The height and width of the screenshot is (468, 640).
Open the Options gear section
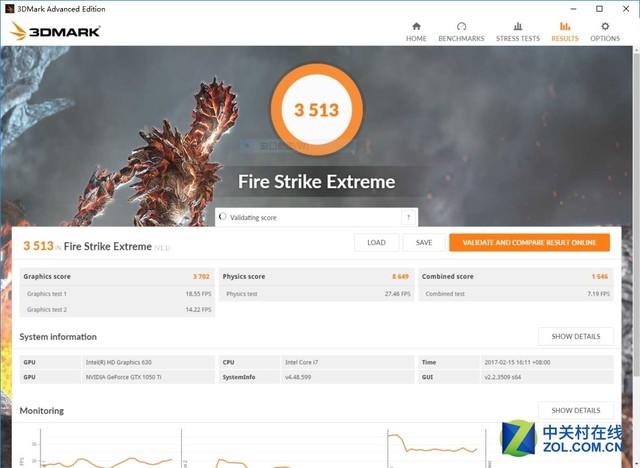click(605, 32)
